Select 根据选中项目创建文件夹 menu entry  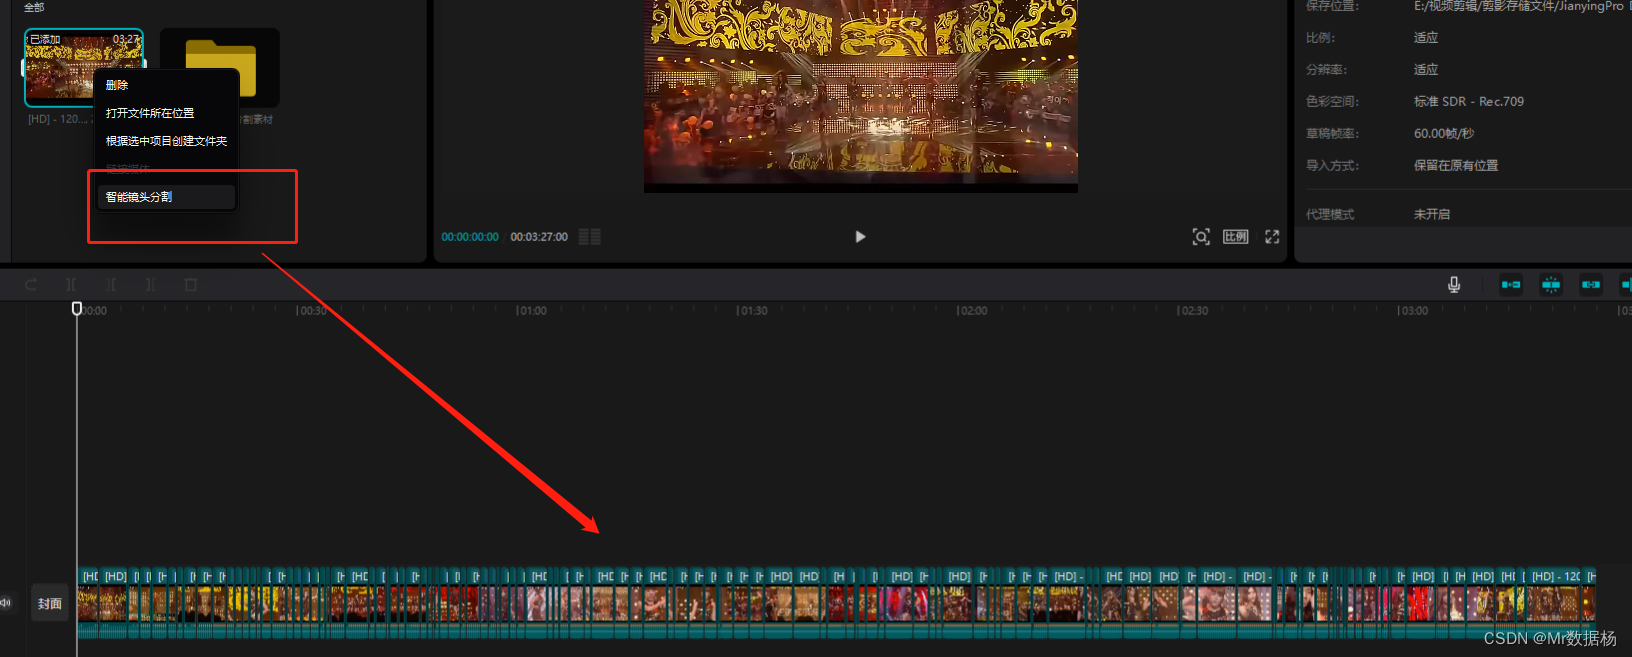[x=166, y=141]
